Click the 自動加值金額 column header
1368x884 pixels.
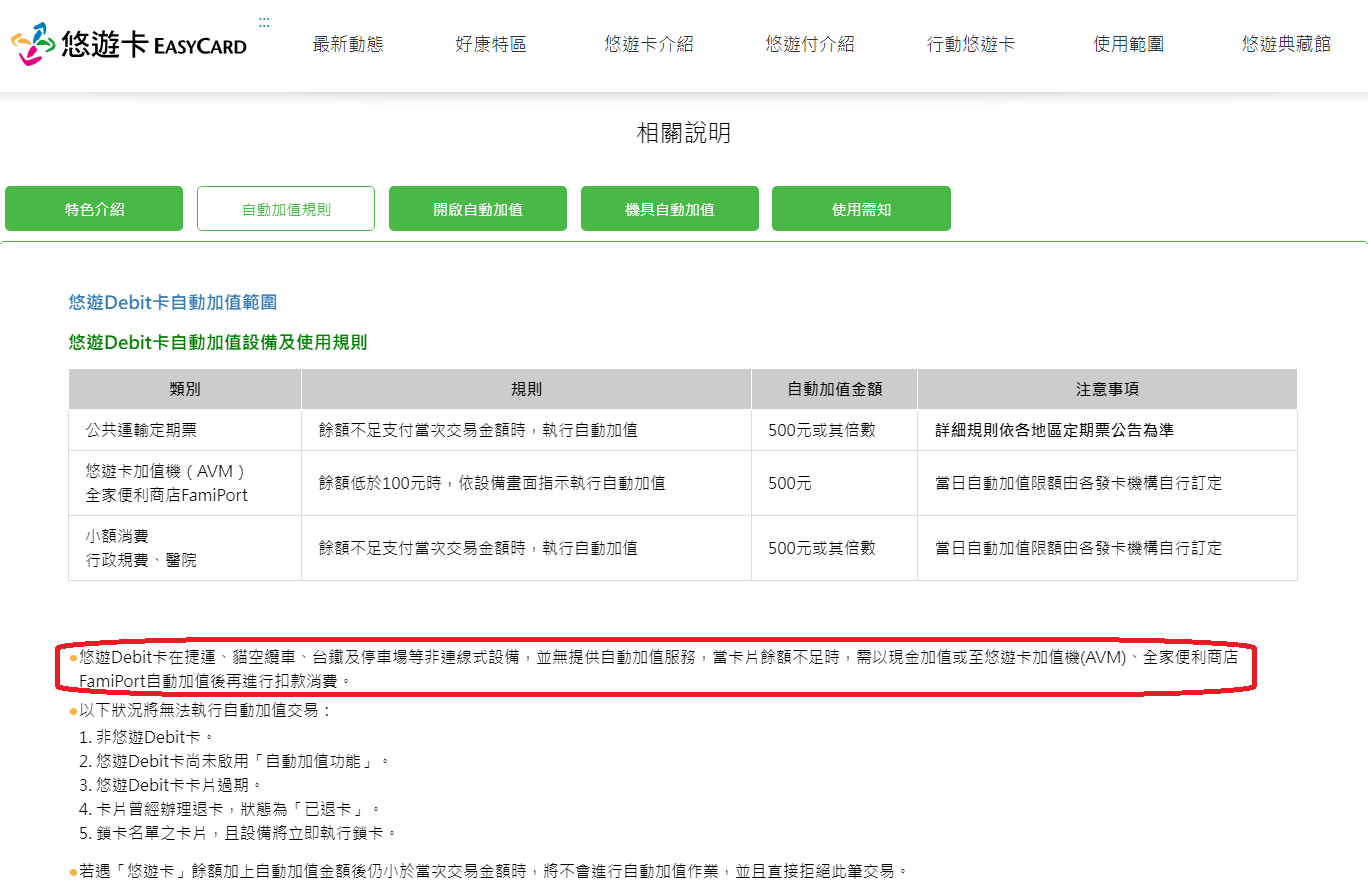point(834,389)
